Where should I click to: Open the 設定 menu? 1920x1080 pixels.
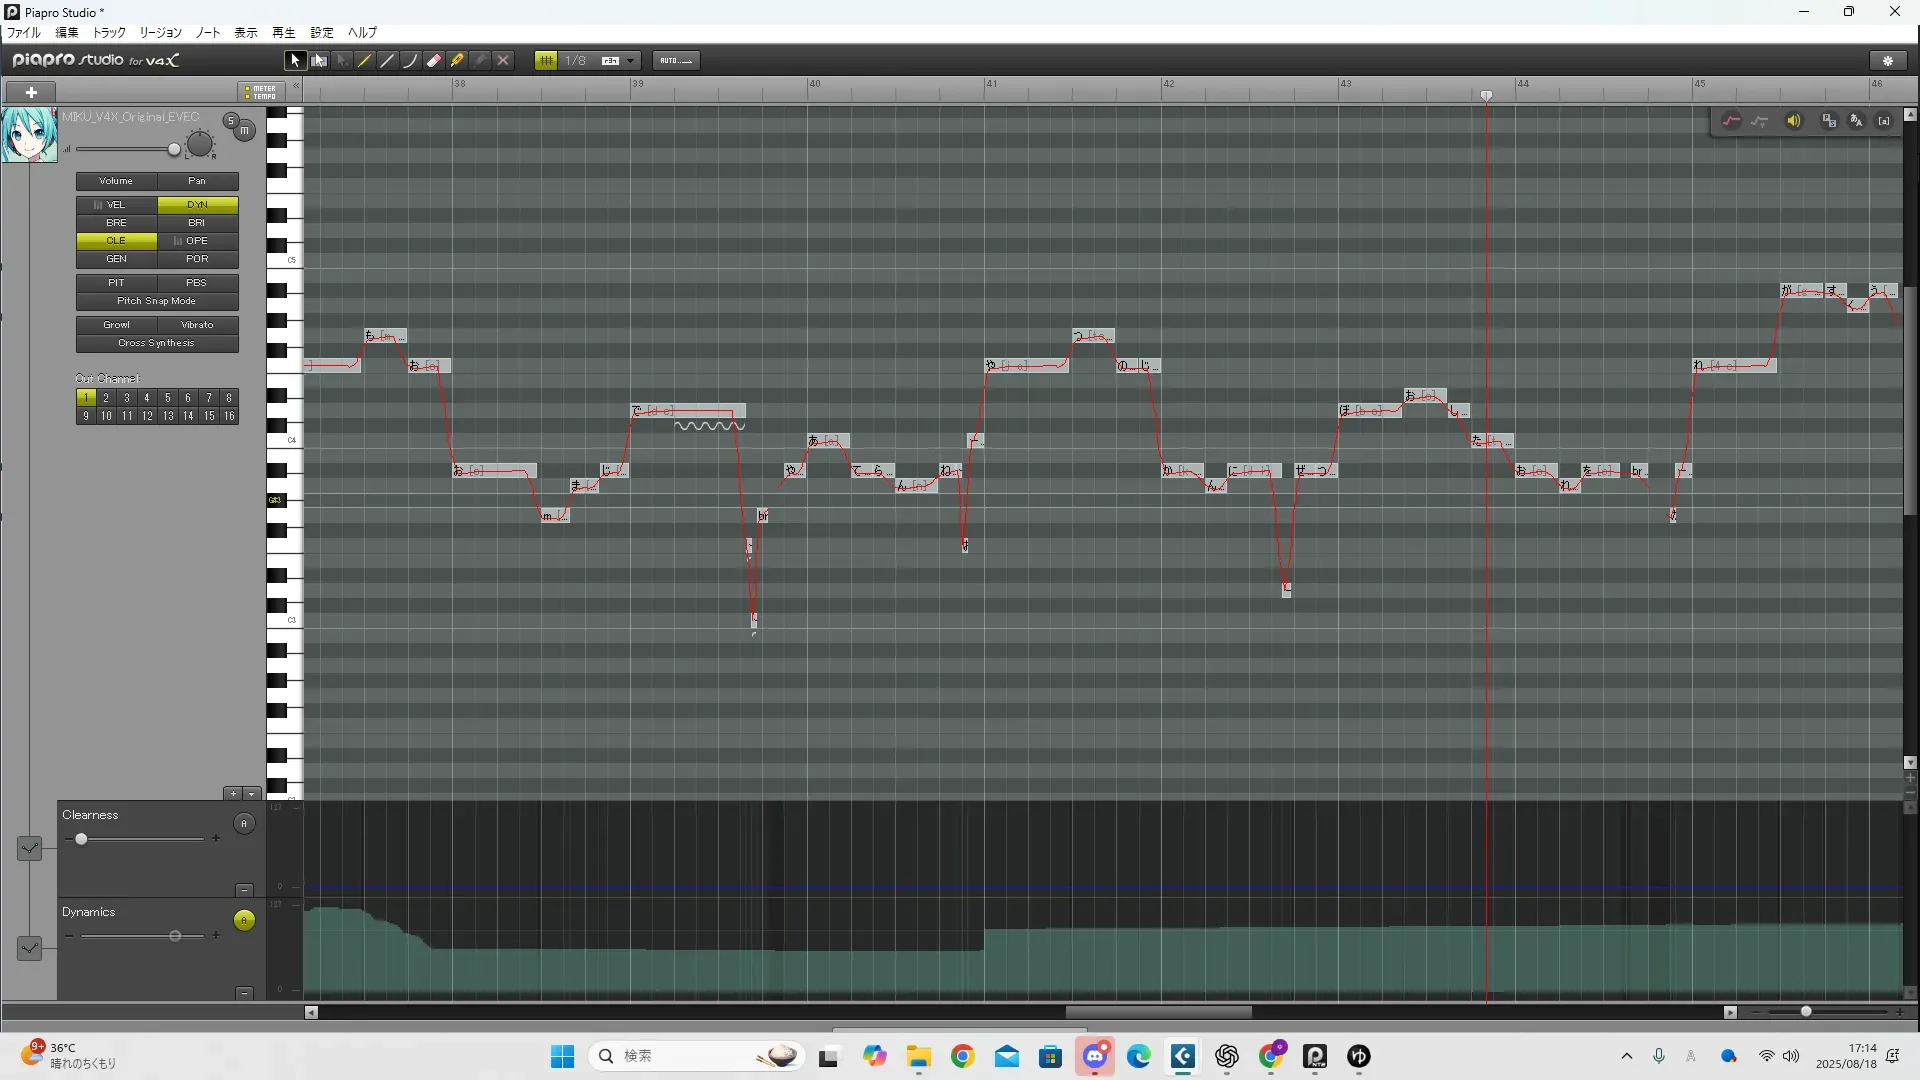coord(322,33)
